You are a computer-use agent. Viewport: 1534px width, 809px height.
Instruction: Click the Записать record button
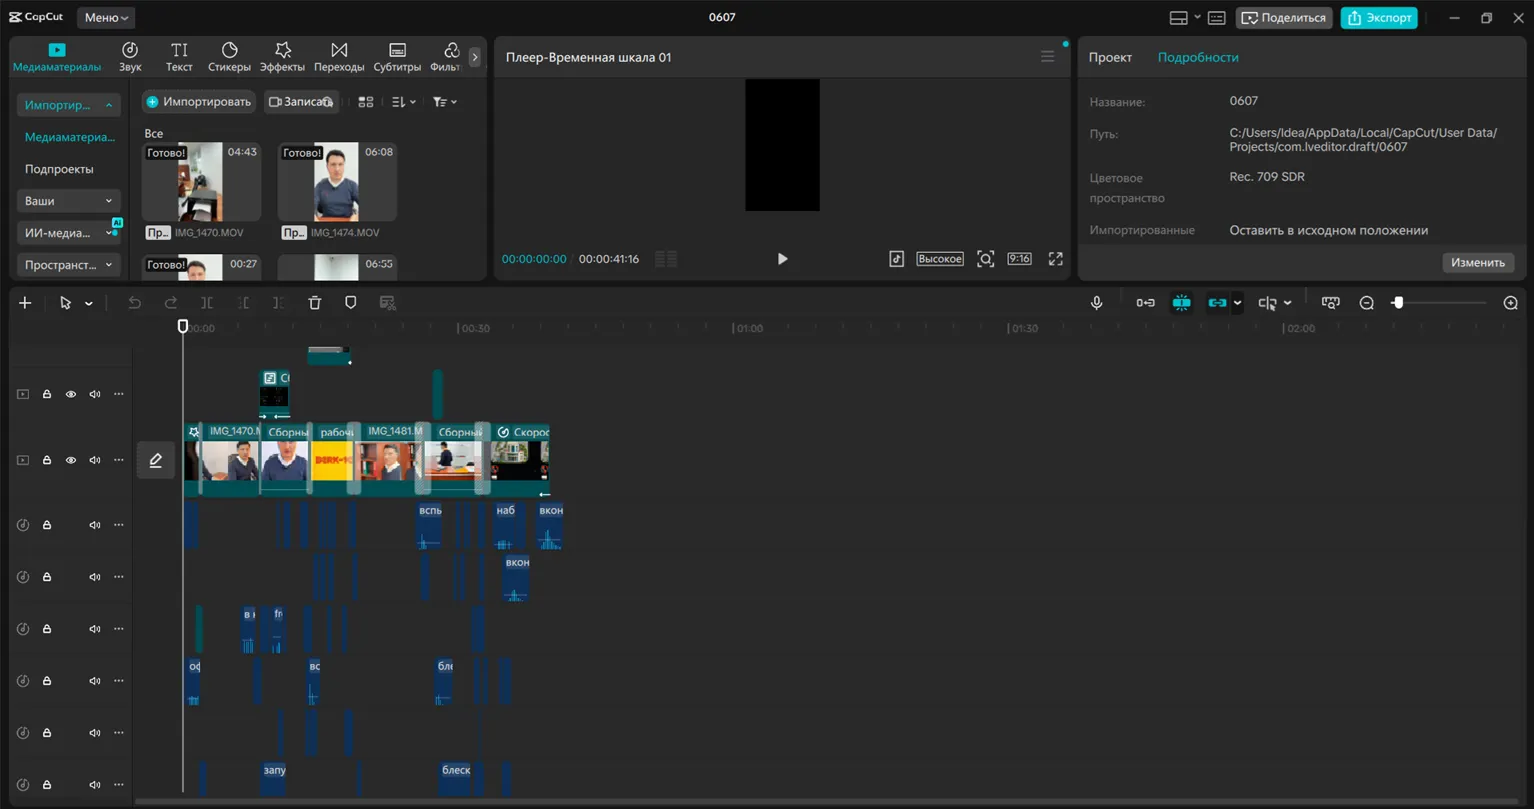click(301, 102)
